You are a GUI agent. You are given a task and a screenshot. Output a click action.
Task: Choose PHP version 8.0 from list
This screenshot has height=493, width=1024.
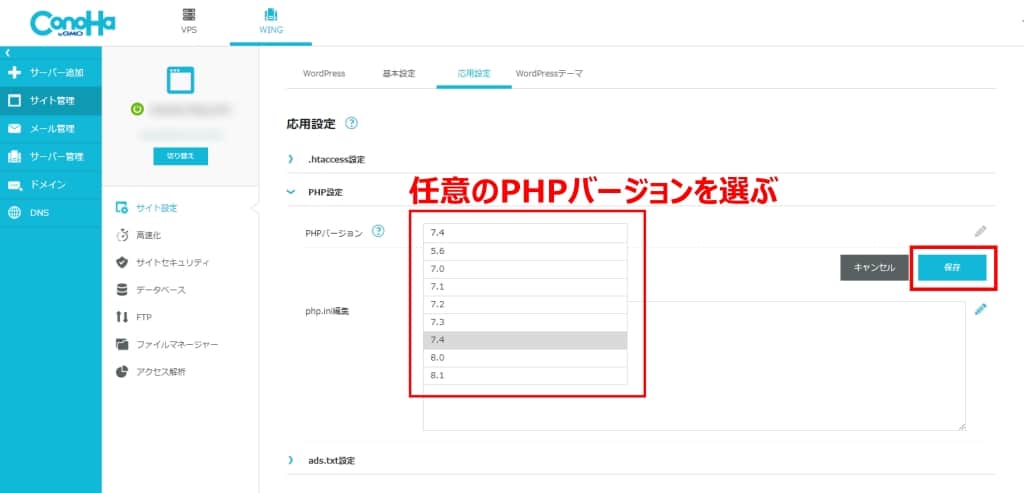pyautogui.click(x=525, y=358)
